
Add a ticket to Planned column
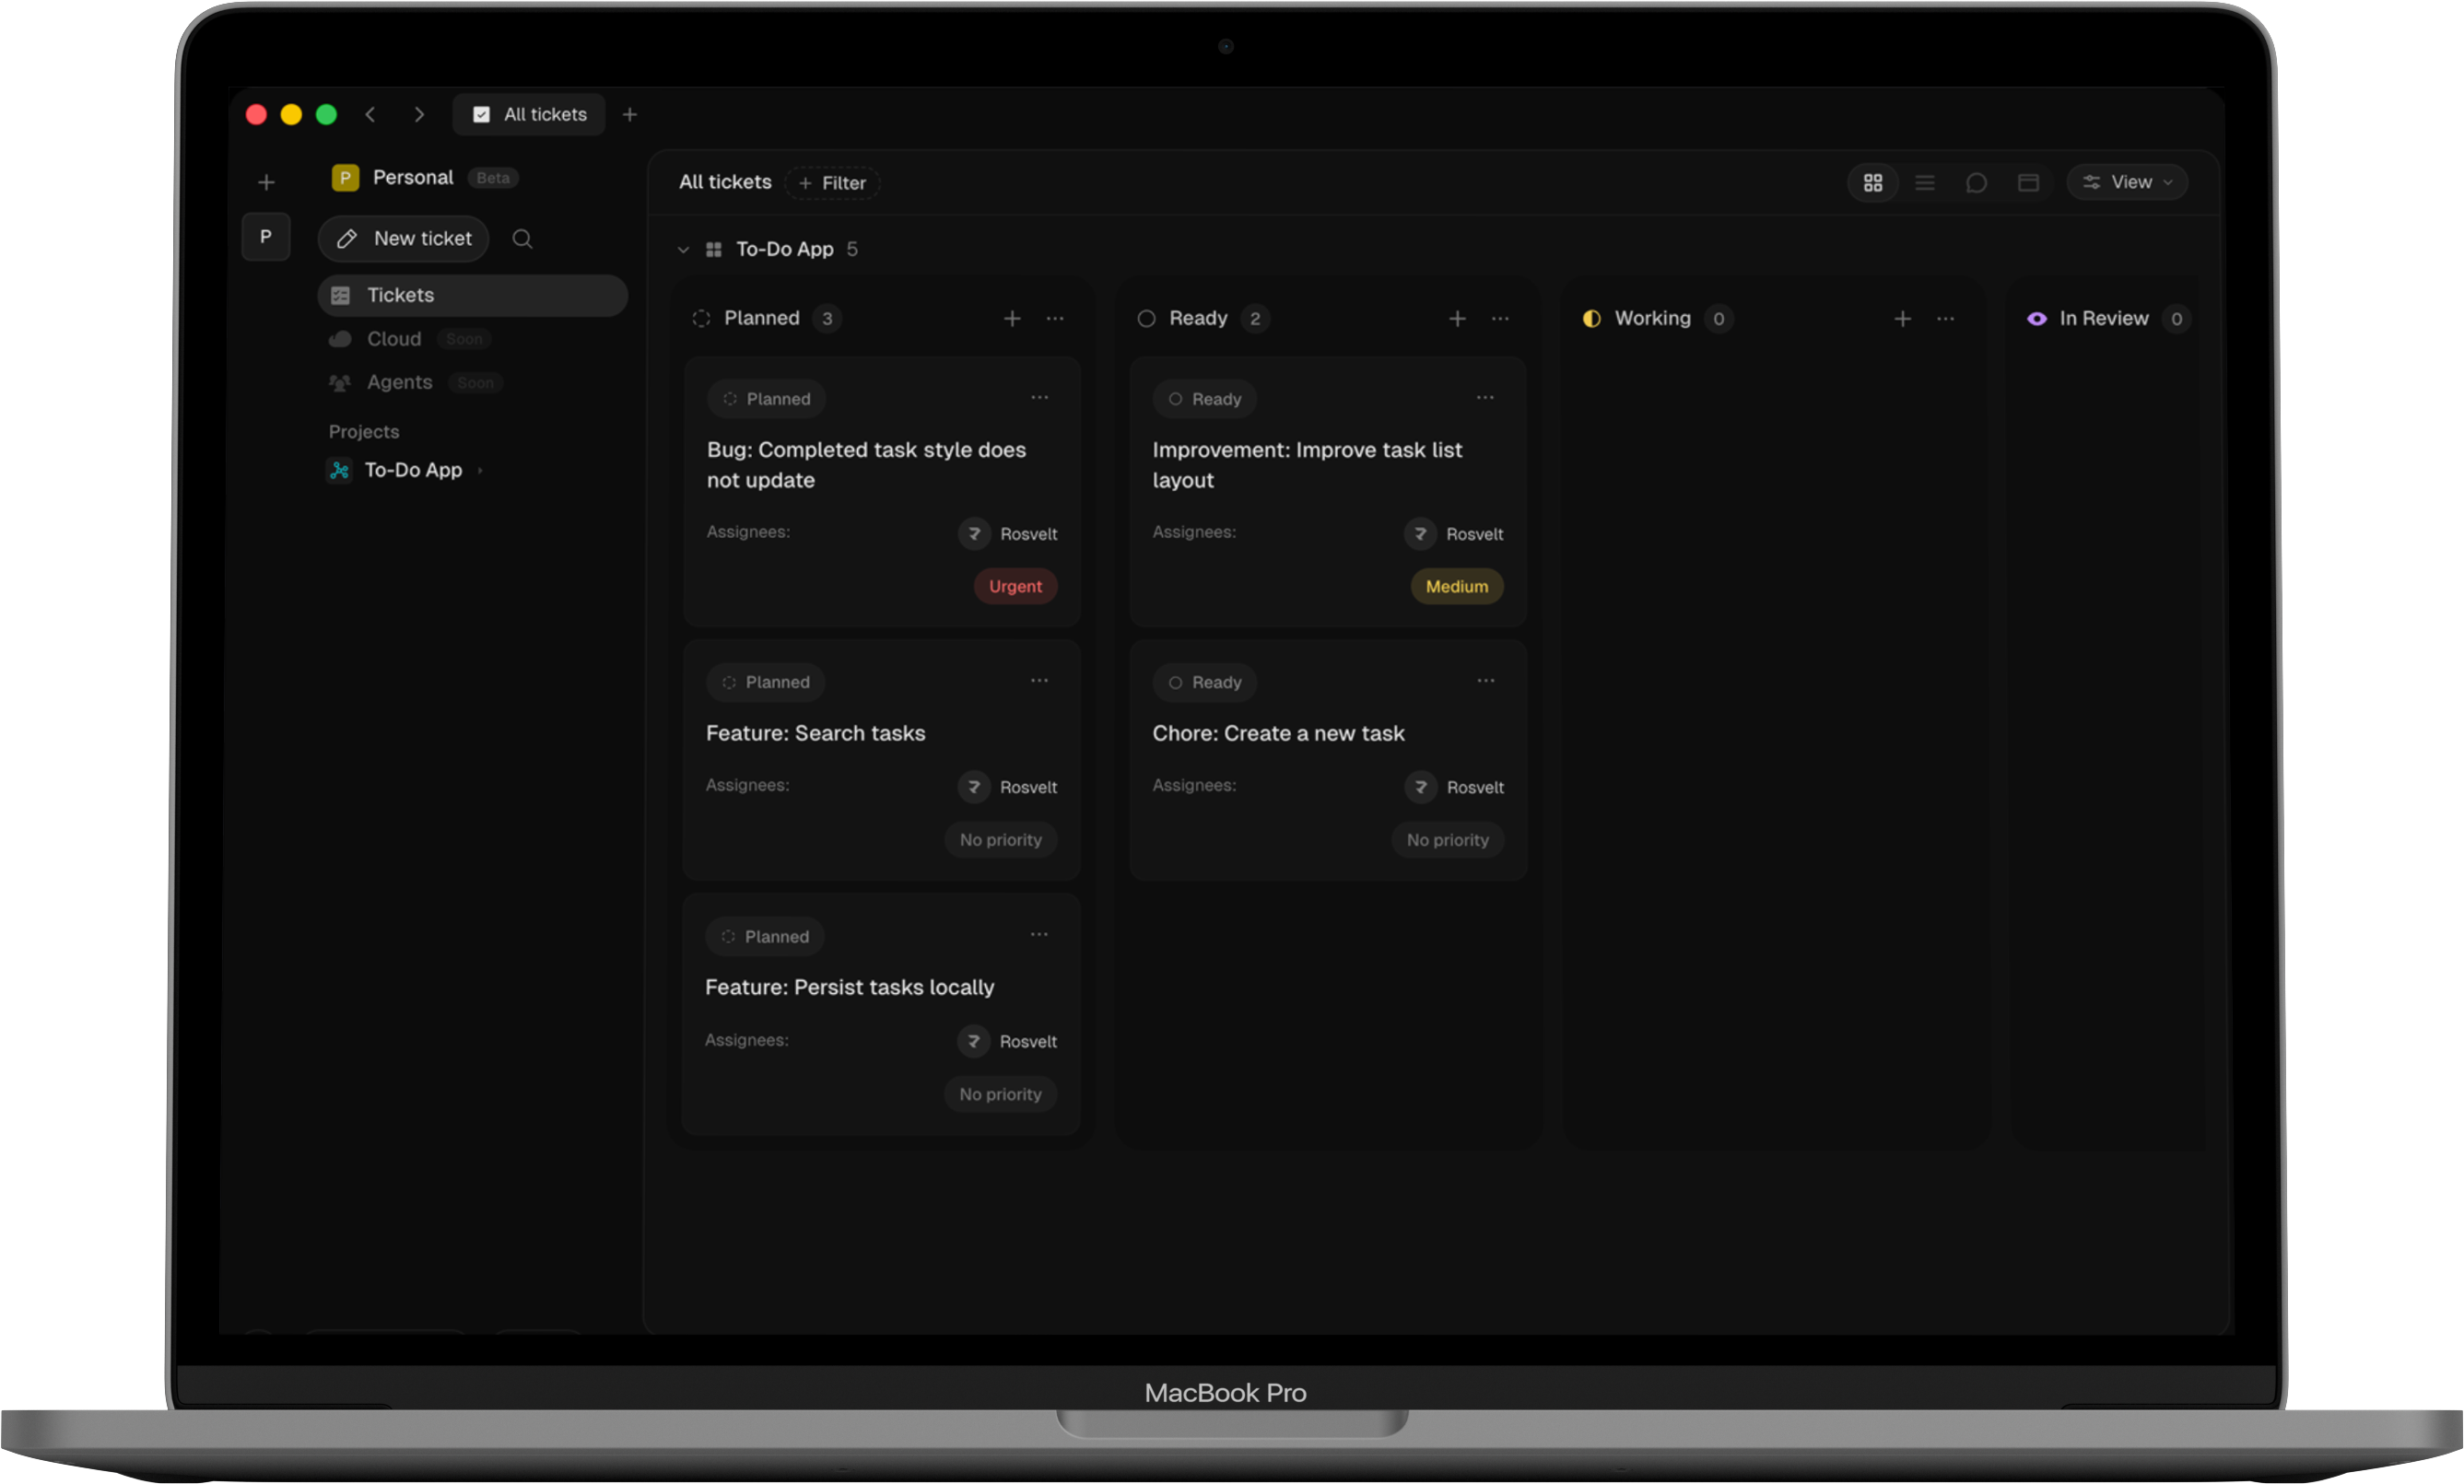tap(1012, 318)
